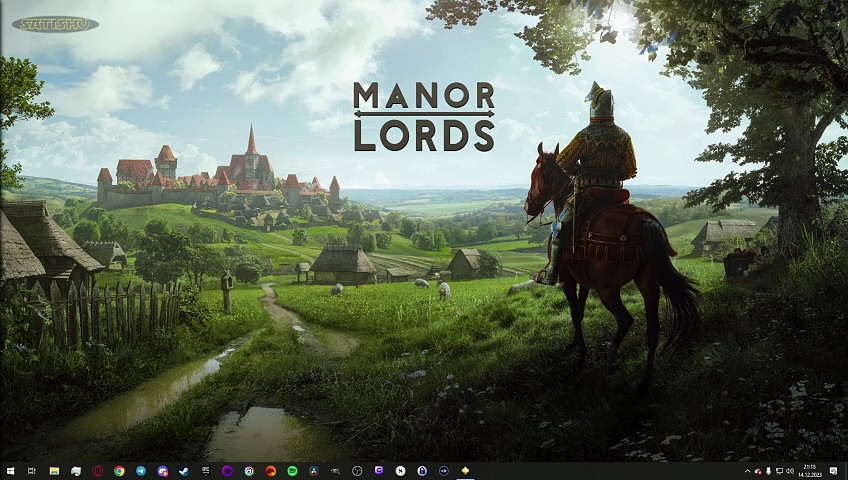Open the Opera GX browser
This screenshot has width=848, height=480.
click(x=98, y=471)
